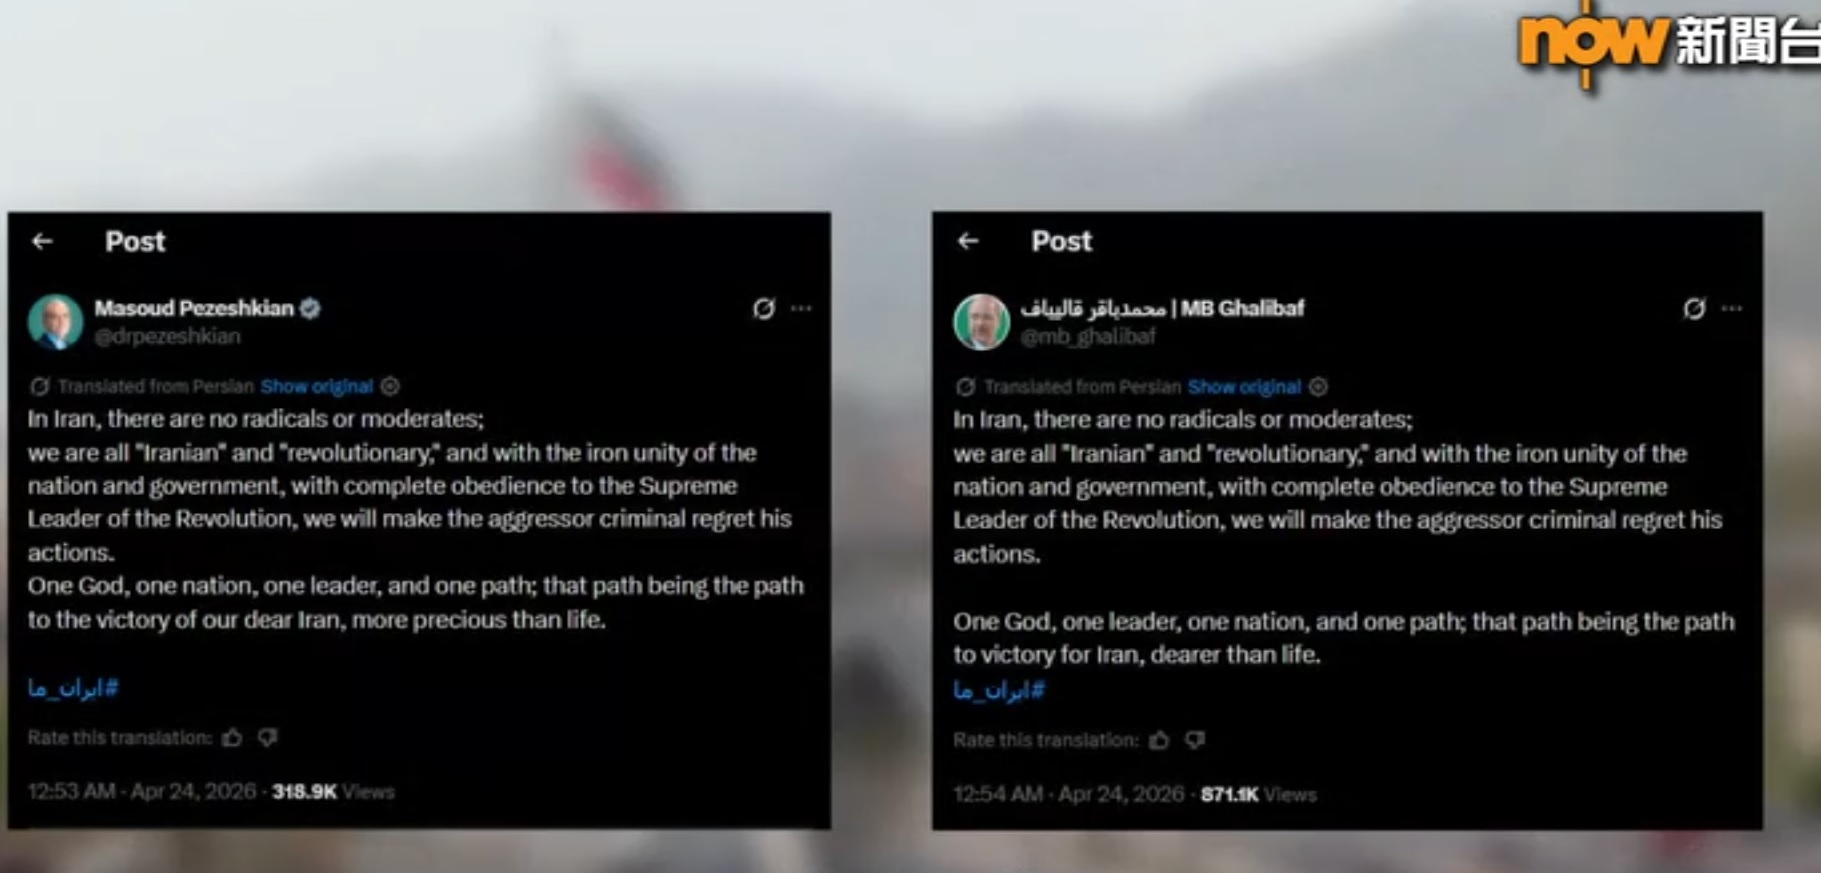Open Masoud Pezeshkian's profile picture

pos(55,321)
